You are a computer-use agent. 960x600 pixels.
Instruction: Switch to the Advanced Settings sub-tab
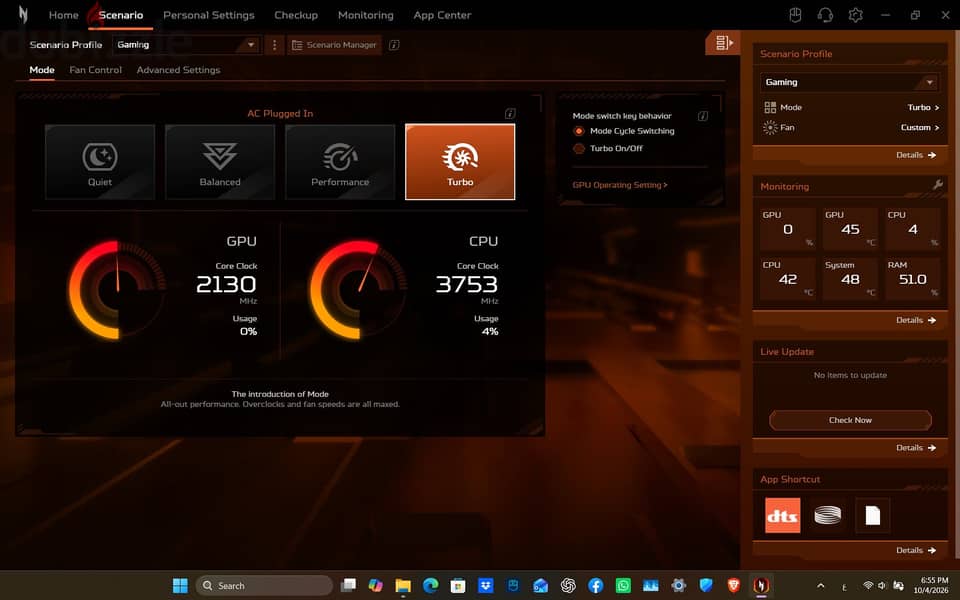[178, 70]
